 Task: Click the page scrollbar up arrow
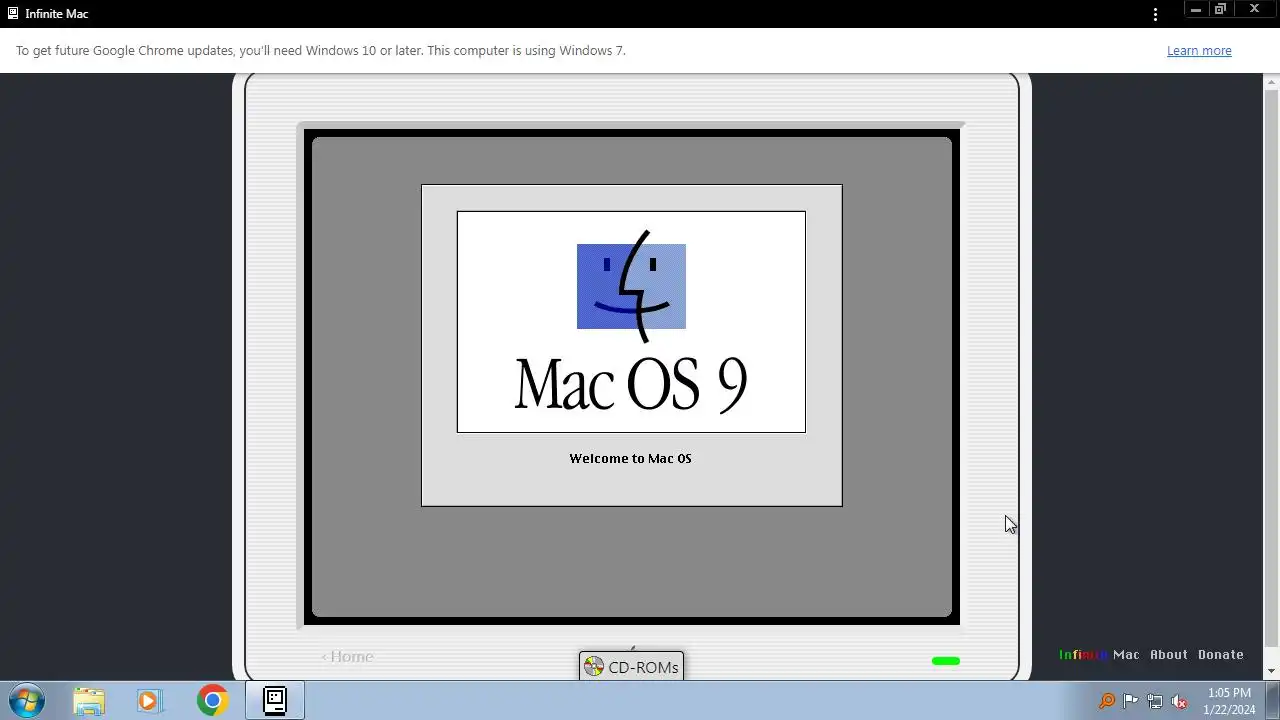click(1272, 81)
